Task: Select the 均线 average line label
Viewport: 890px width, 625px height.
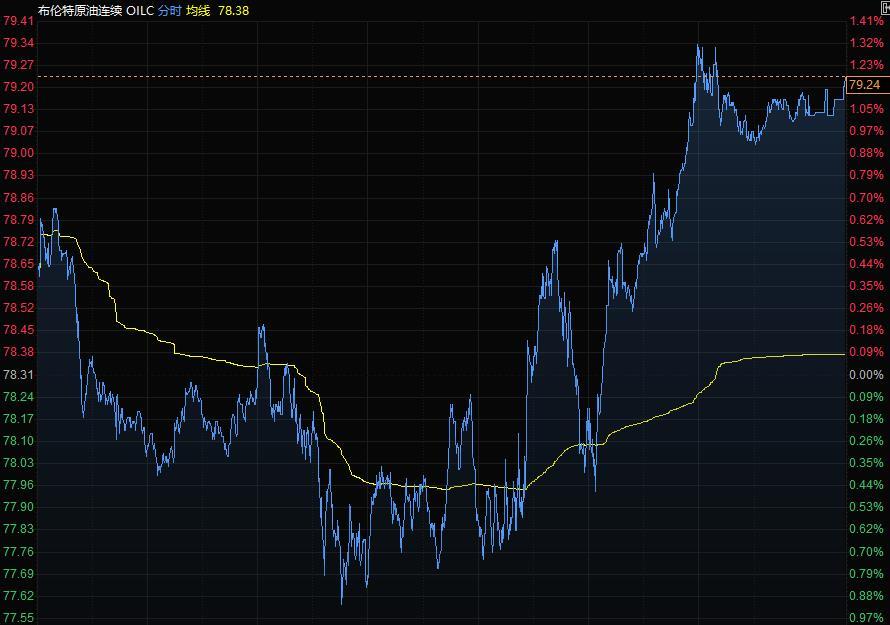Action: (x=198, y=9)
